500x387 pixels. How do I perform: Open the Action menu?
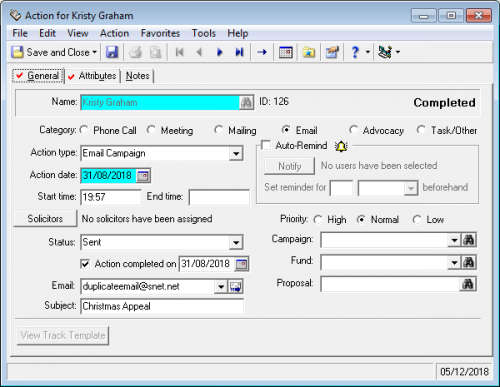(x=114, y=33)
